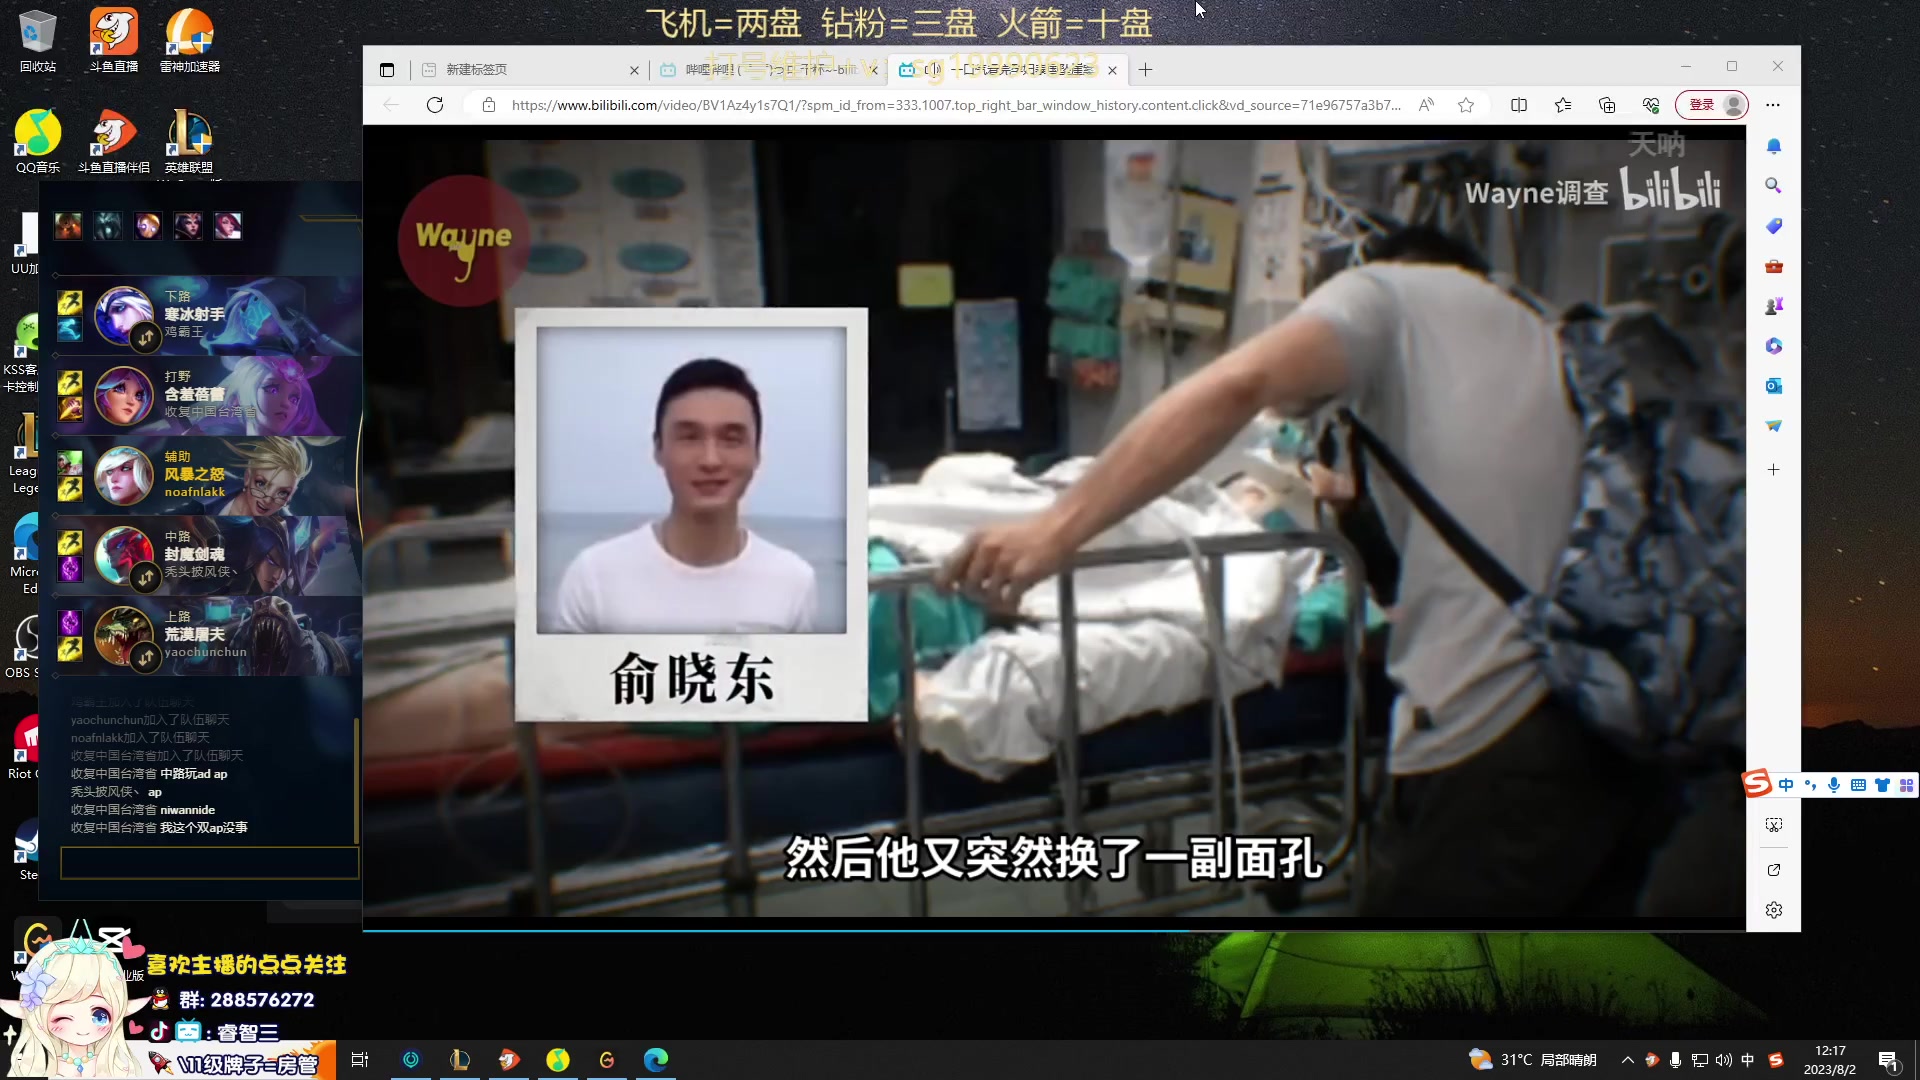The width and height of the screenshot is (1920, 1080).
Task: Open Edge sidebar Outlook icon
Action: click(x=1774, y=386)
